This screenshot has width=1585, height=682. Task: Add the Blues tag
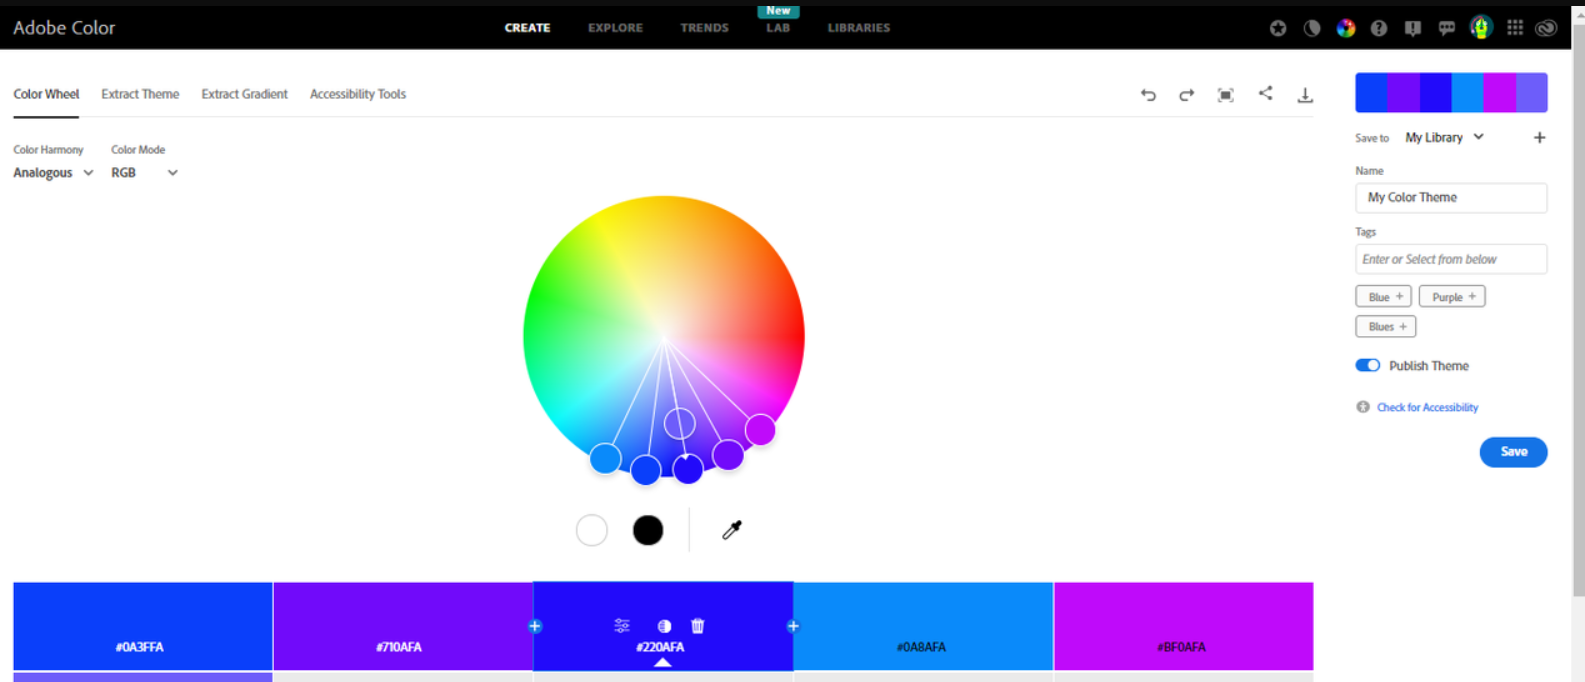click(x=1385, y=327)
